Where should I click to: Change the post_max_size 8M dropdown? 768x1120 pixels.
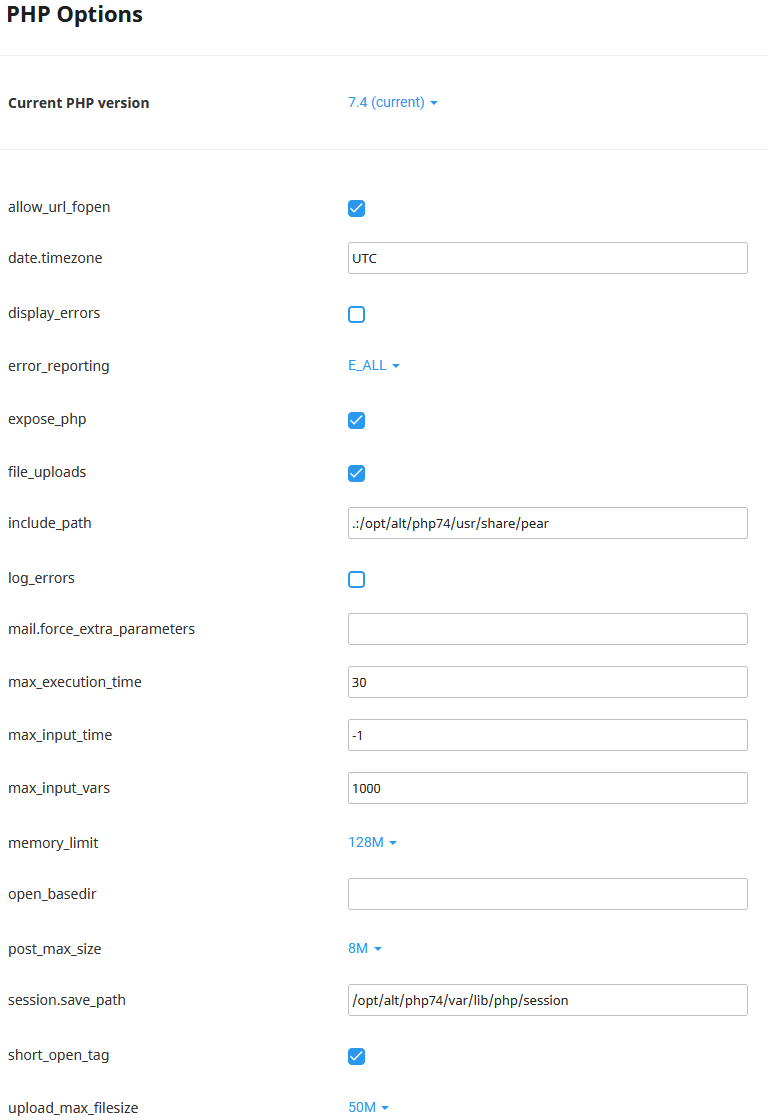pos(365,948)
